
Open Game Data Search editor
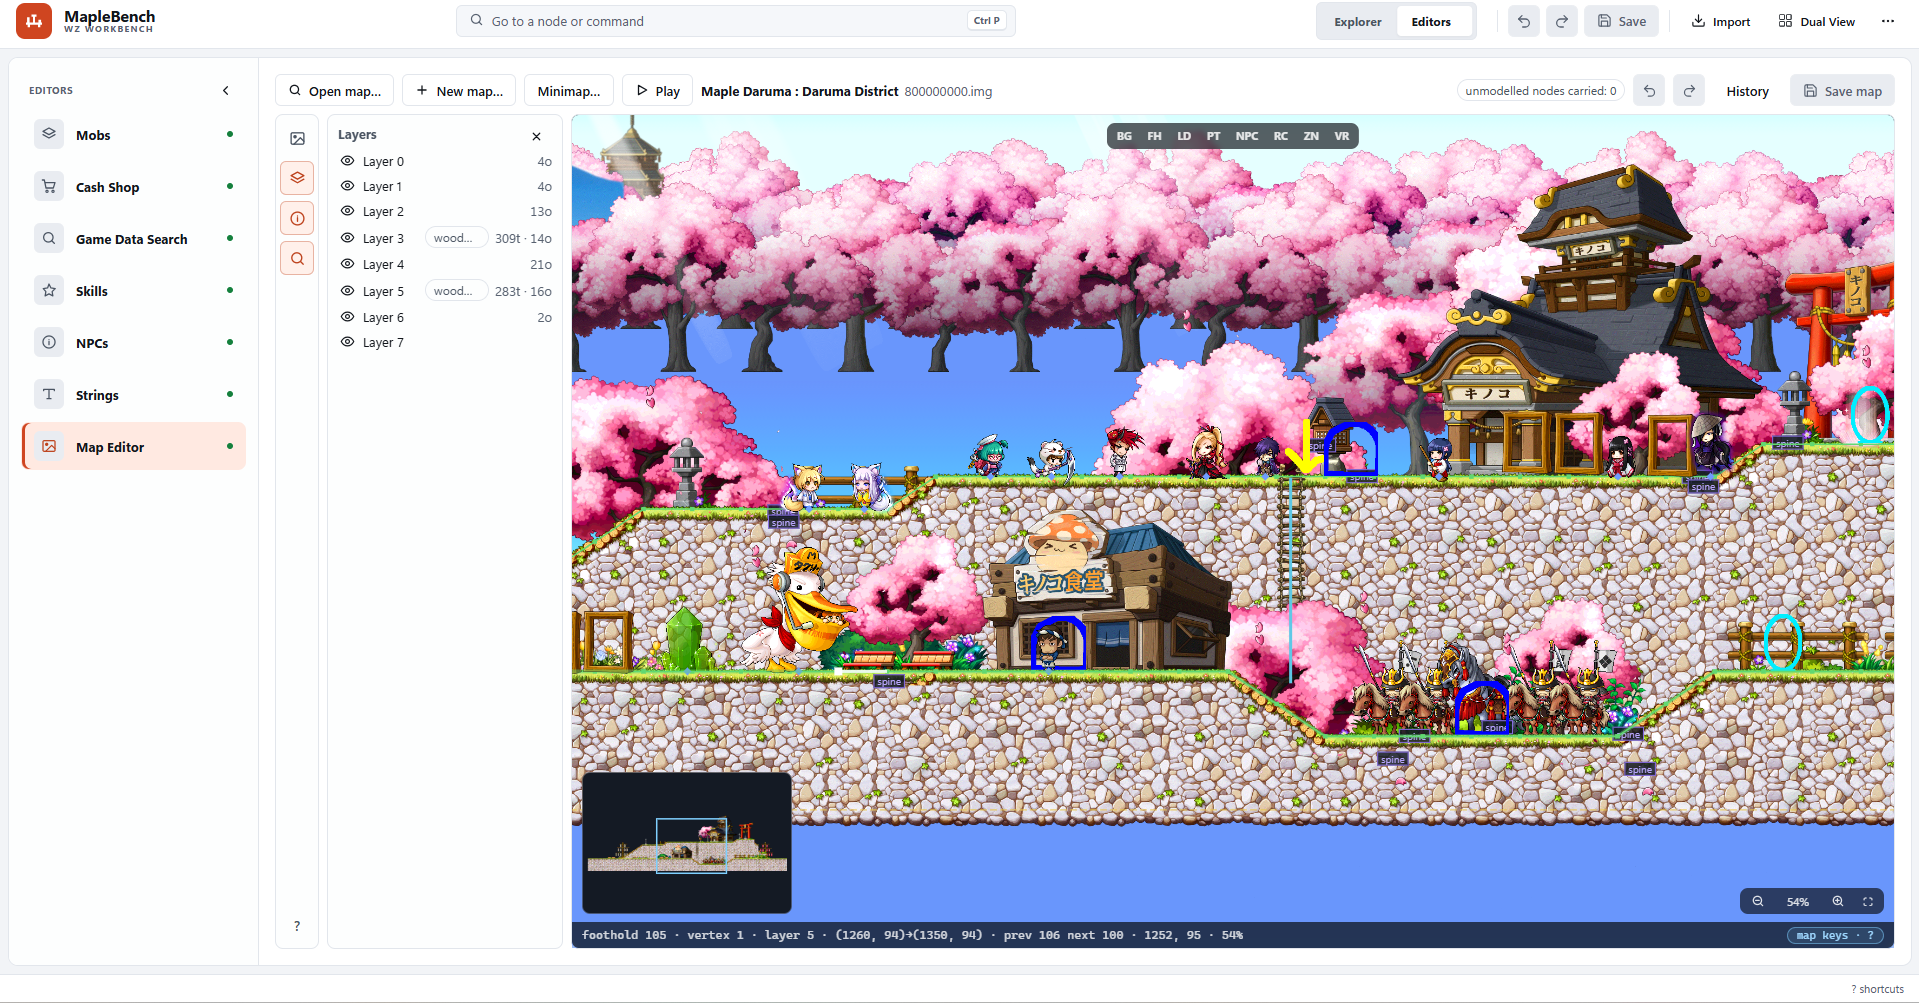tap(134, 239)
